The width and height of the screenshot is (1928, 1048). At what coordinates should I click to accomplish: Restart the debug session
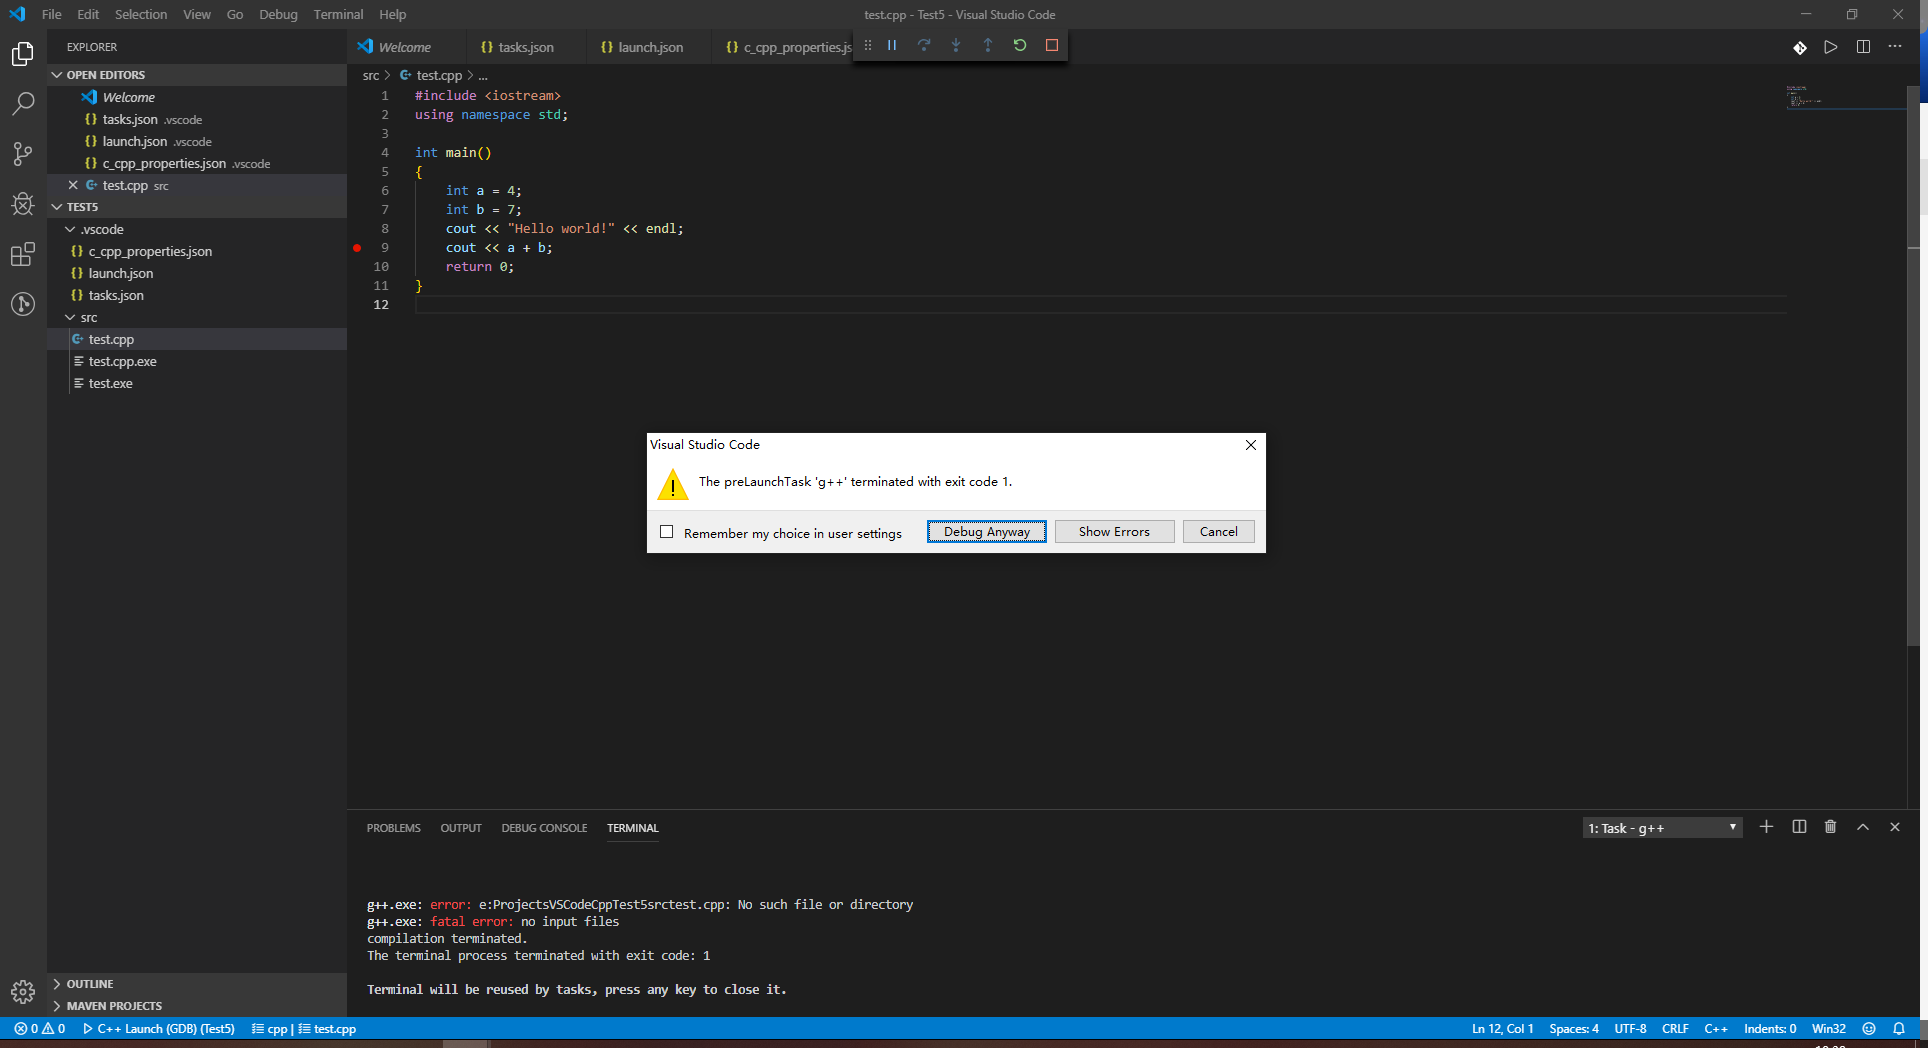[x=1020, y=45]
